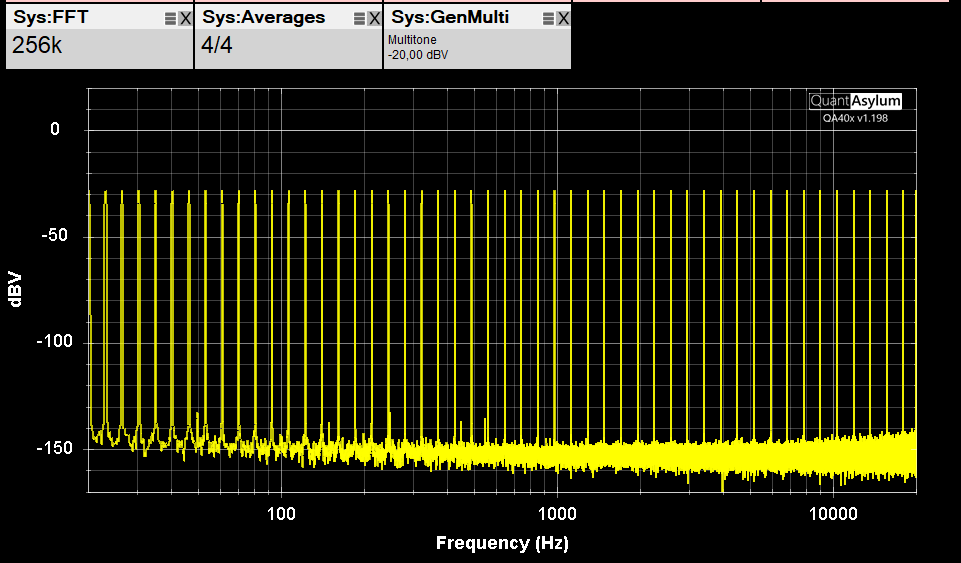Click the 1000 tick on frequency axis
This screenshot has width=961, height=563.
(x=557, y=513)
